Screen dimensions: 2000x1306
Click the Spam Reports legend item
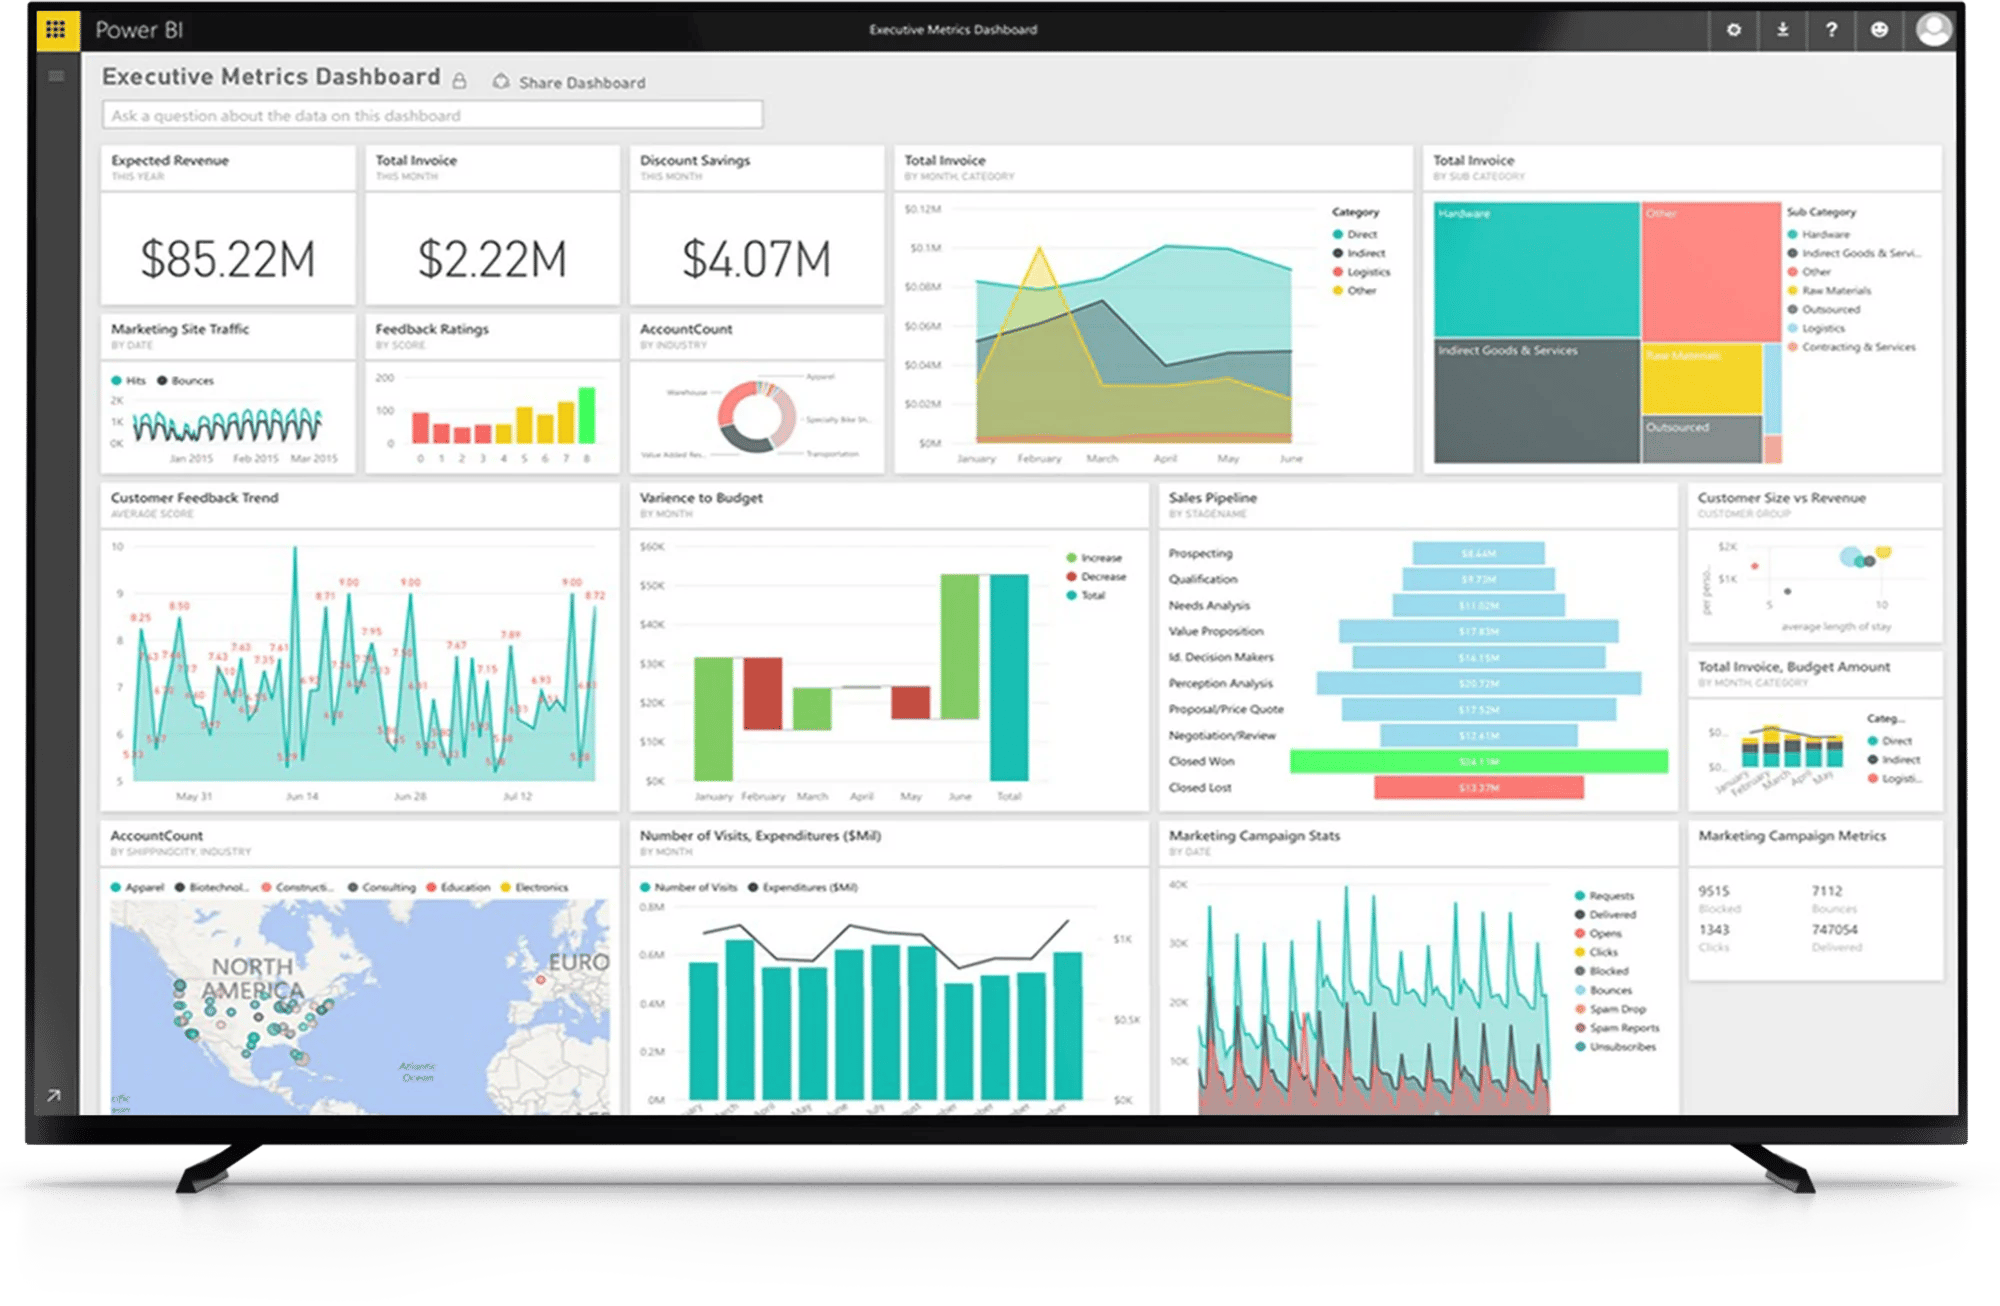click(x=1617, y=1028)
